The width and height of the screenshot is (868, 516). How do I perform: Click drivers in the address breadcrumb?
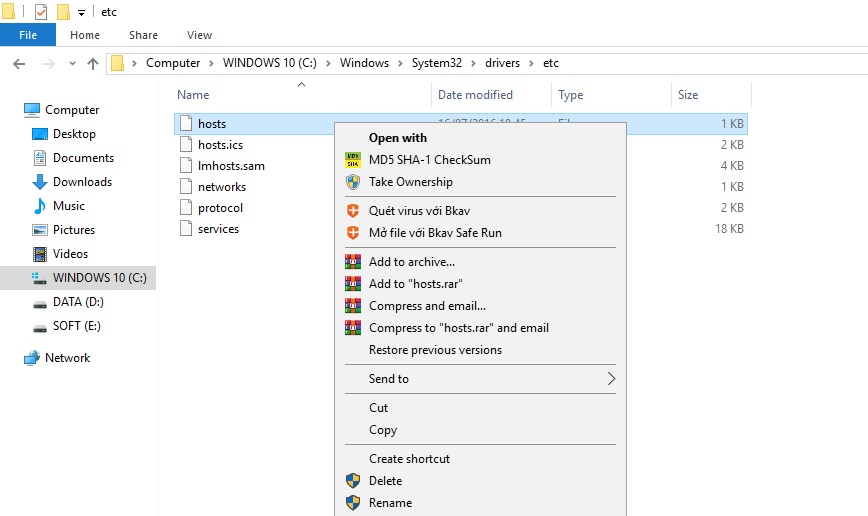(502, 63)
